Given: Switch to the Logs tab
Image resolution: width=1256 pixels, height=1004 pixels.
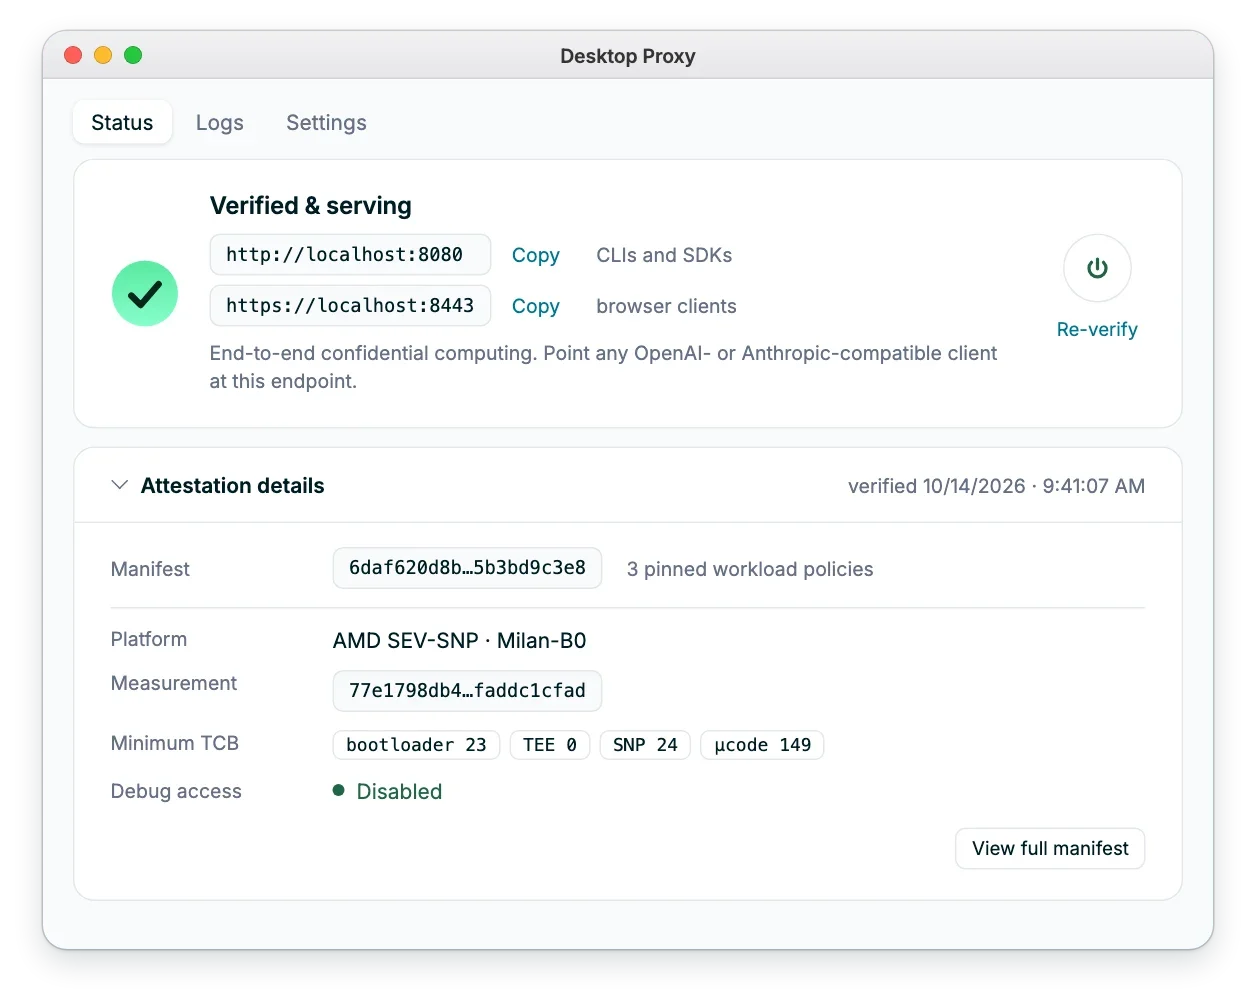Looking at the screenshot, I should tap(220, 123).
